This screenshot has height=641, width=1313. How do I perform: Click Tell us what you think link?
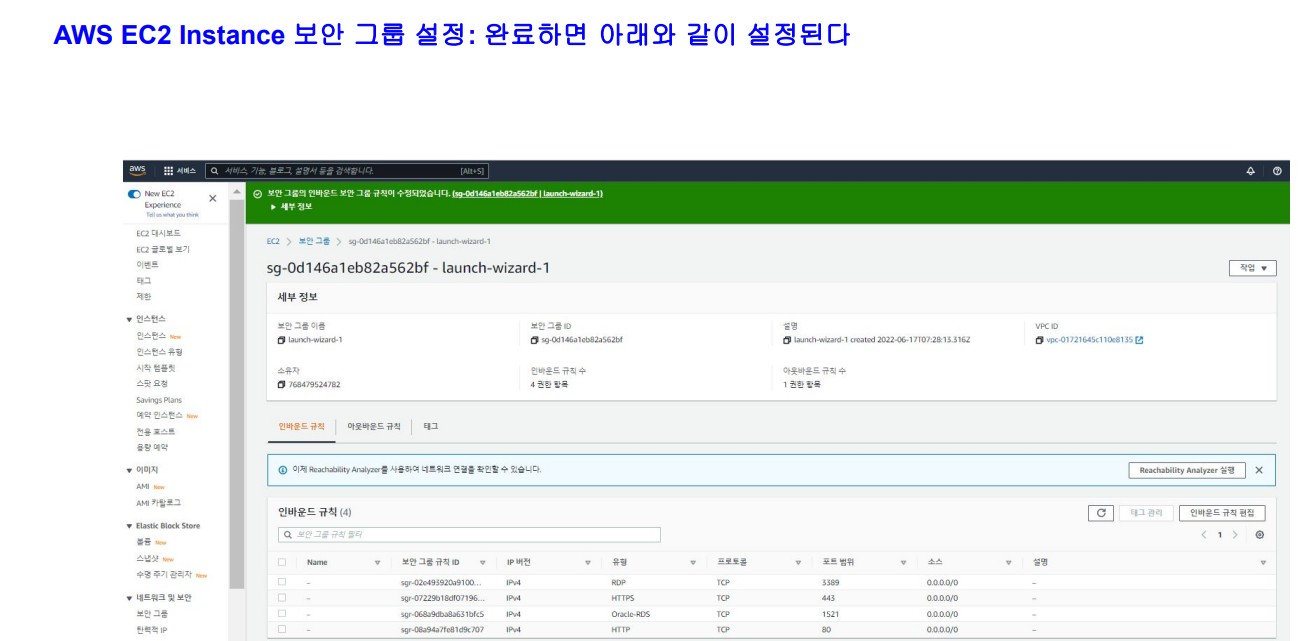point(172,215)
